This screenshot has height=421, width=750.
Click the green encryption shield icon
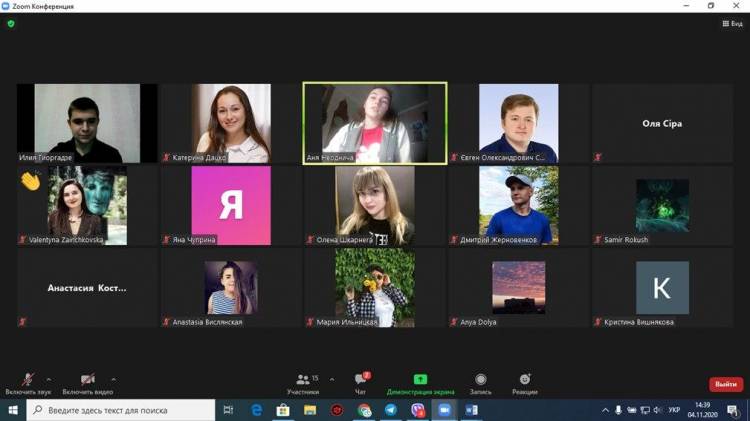click(x=11, y=23)
